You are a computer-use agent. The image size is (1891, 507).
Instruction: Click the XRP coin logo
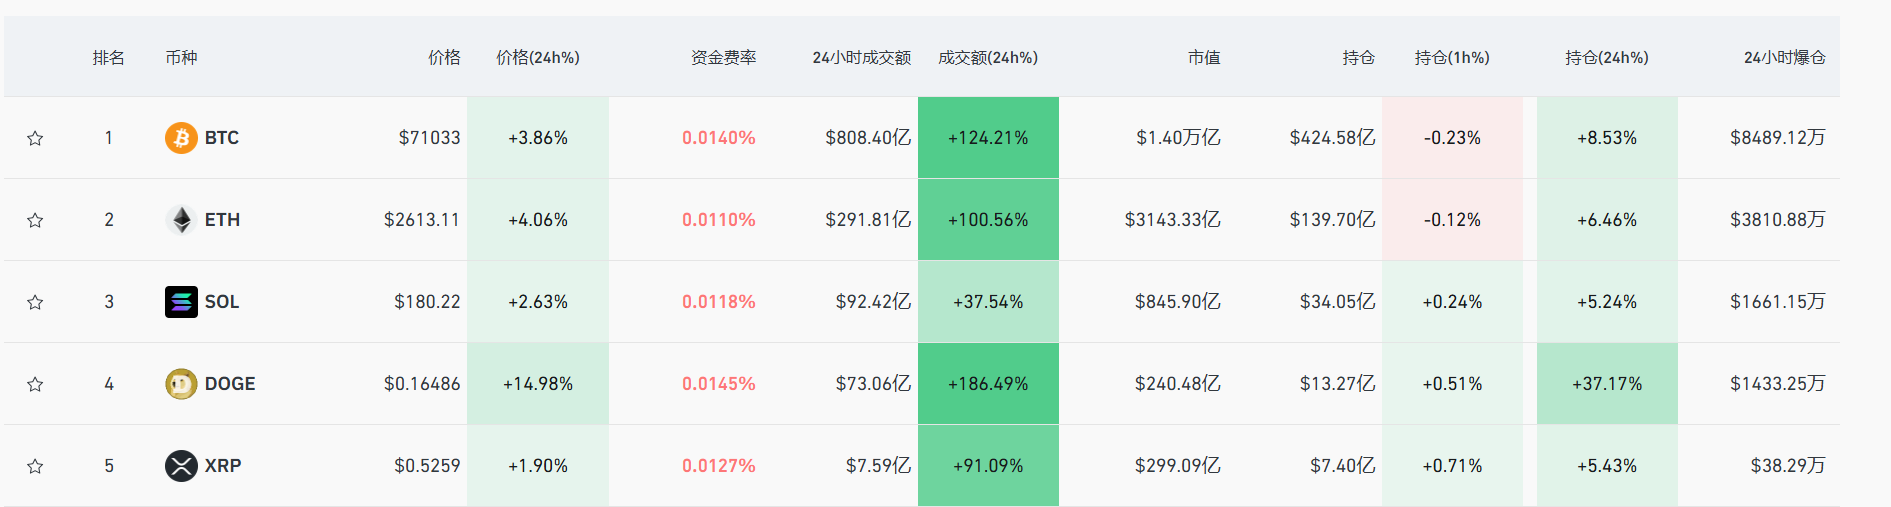[x=181, y=466]
